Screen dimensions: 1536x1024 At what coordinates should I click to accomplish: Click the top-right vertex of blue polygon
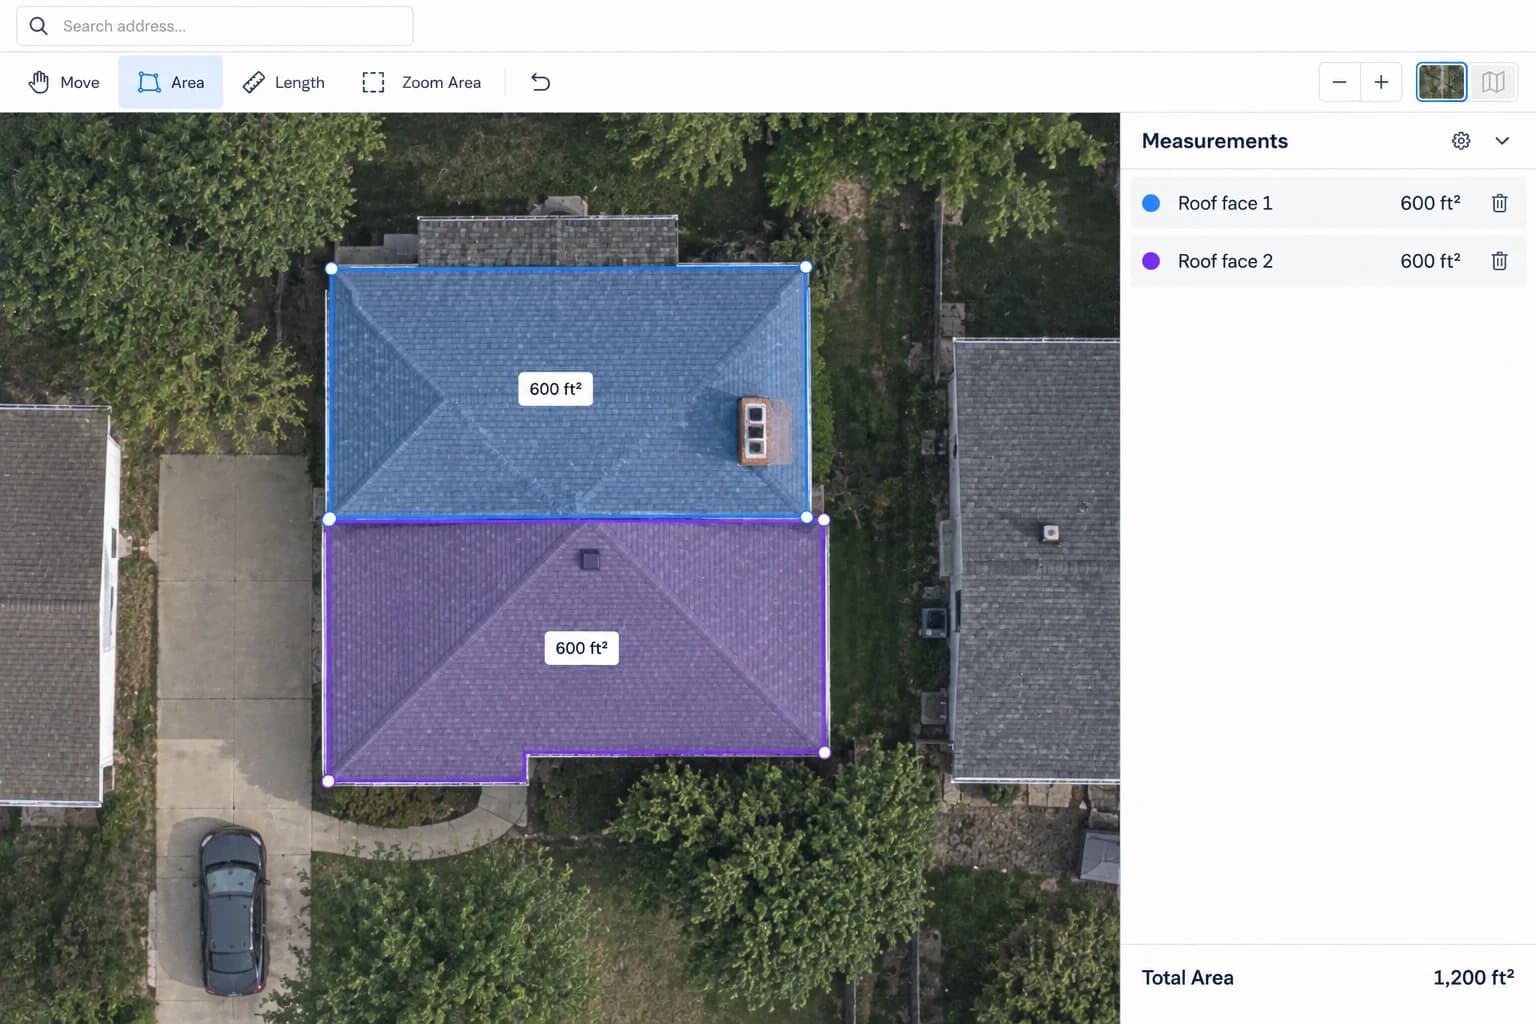click(806, 267)
